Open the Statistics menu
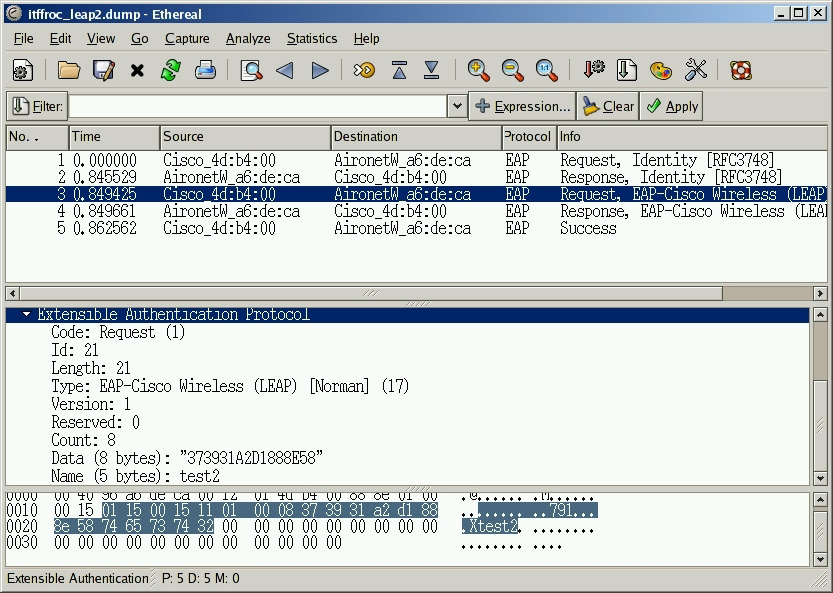The height and width of the screenshot is (593, 833). coord(311,38)
